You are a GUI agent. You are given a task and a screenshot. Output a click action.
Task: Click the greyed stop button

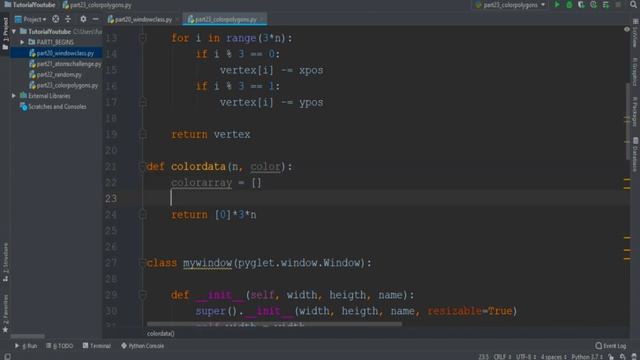[x=618, y=5]
